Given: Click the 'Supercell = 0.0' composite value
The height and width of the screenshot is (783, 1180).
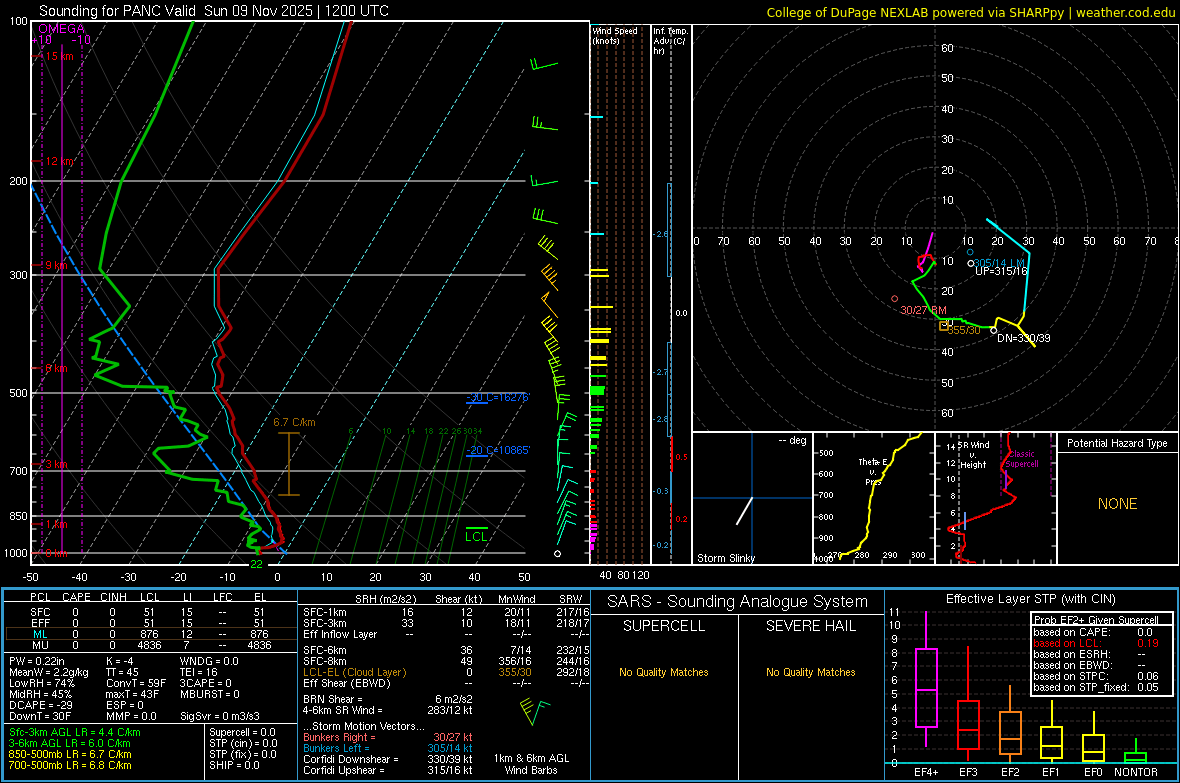Looking at the screenshot, I should point(242,732).
